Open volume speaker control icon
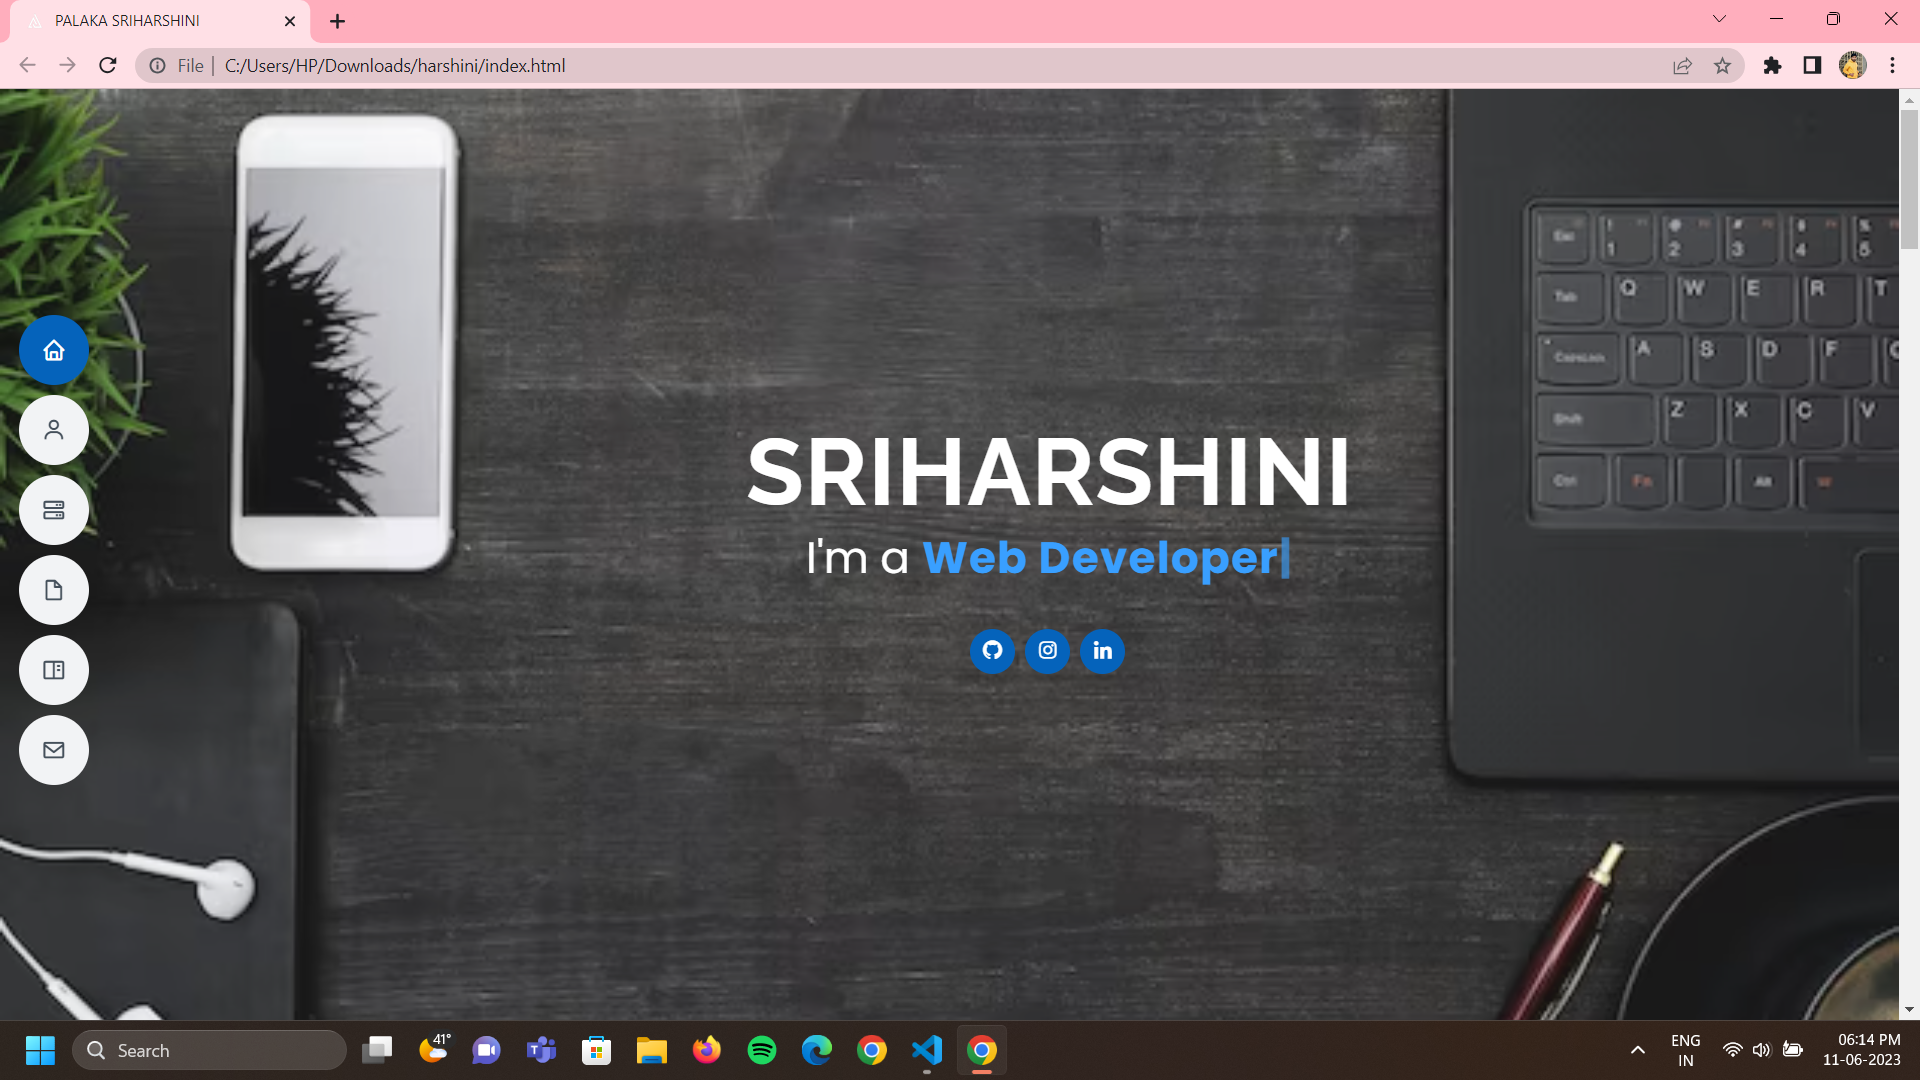 tap(1762, 1050)
